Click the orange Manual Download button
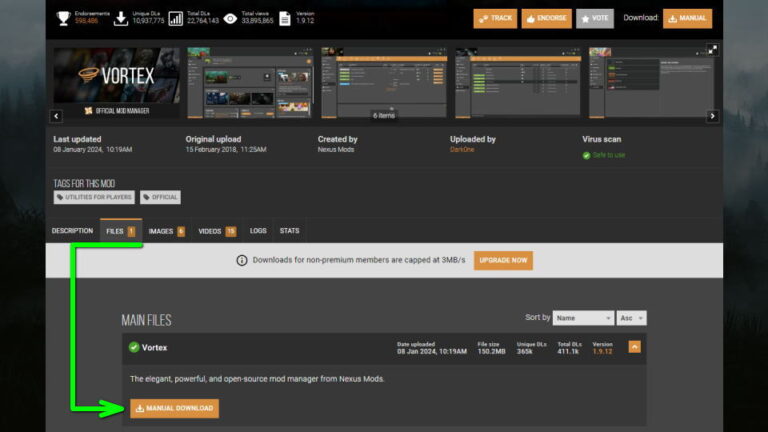Viewport: 768px width, 432px height. [174, 408]
